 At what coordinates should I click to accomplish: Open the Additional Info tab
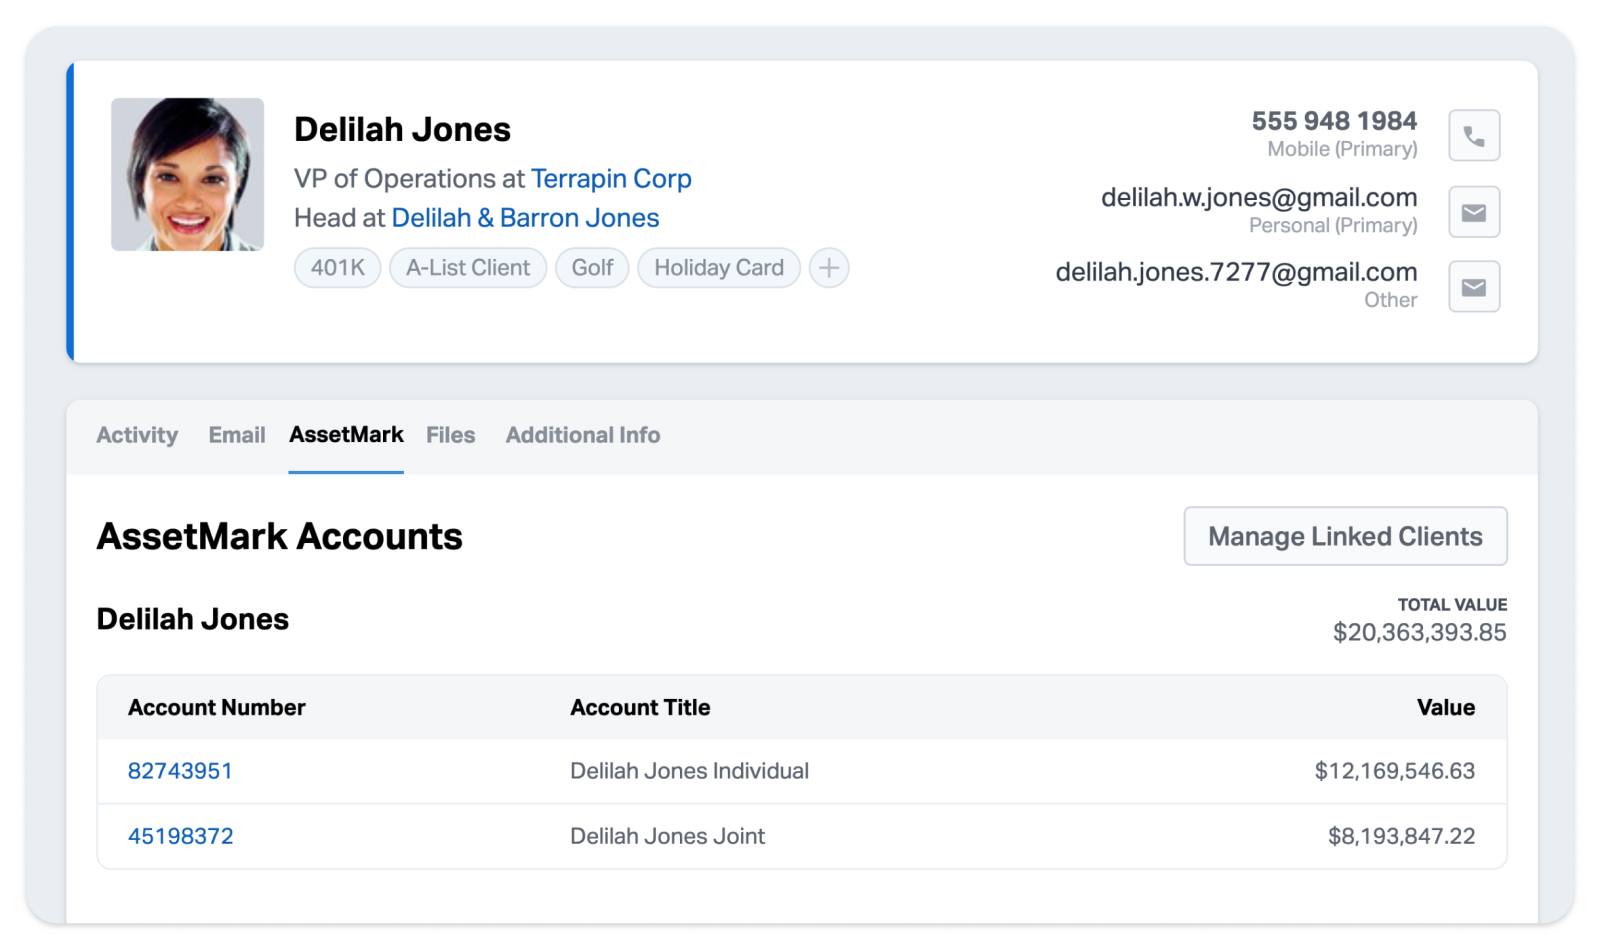[x=582, y=435]
